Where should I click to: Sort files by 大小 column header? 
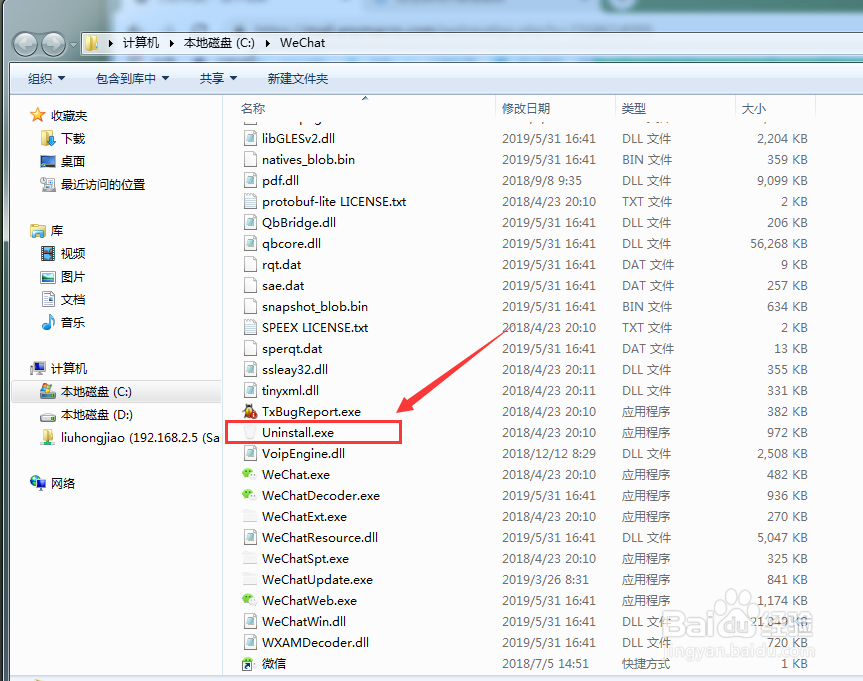pos(753,108)
